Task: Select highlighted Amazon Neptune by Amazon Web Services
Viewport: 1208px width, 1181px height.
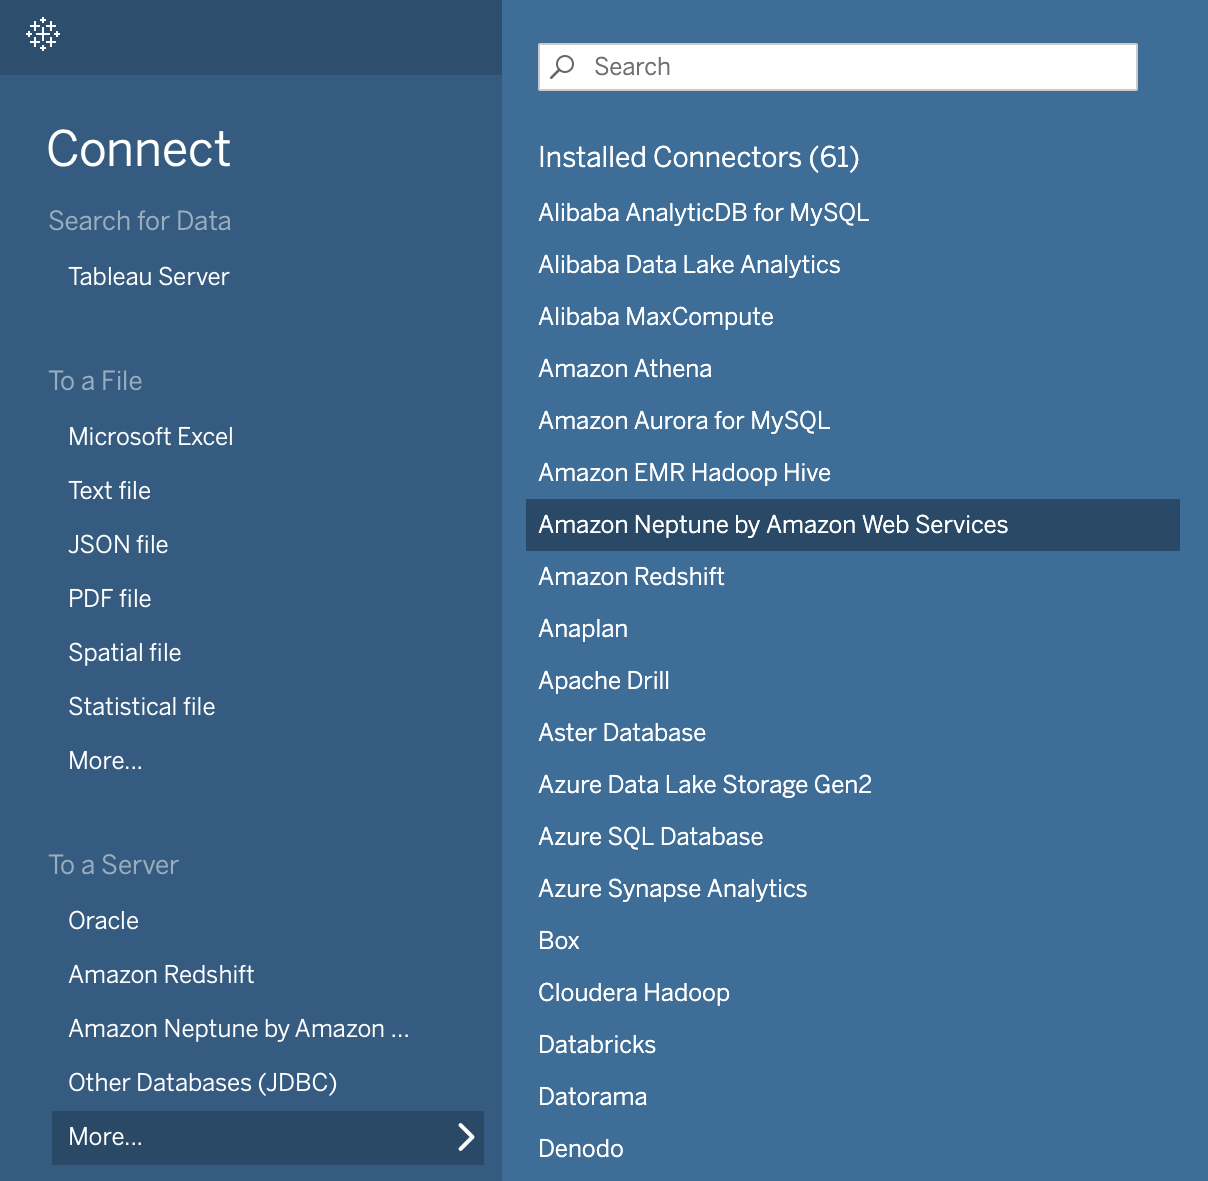Action: coord(853,525)
